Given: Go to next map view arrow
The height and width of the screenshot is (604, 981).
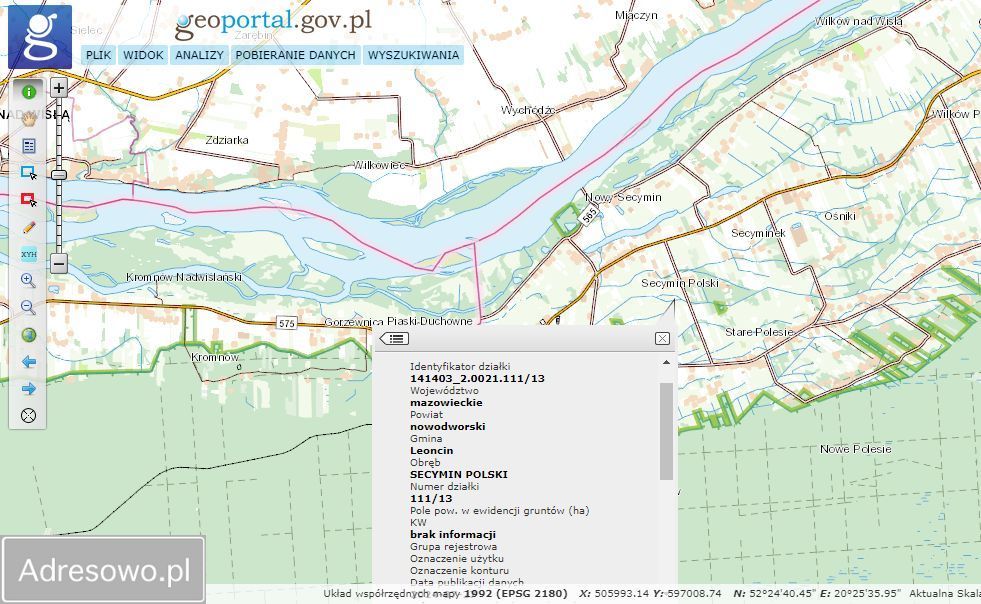Looking at the screenshot, I should click(28, 389).
